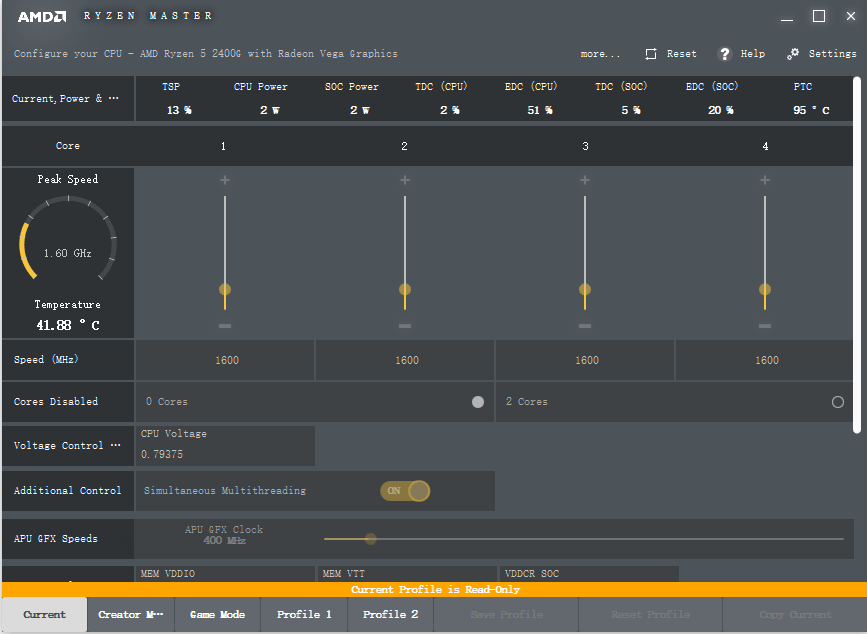Switch to the Game Mode tab
867x634 pixels.
click(217, 615)
